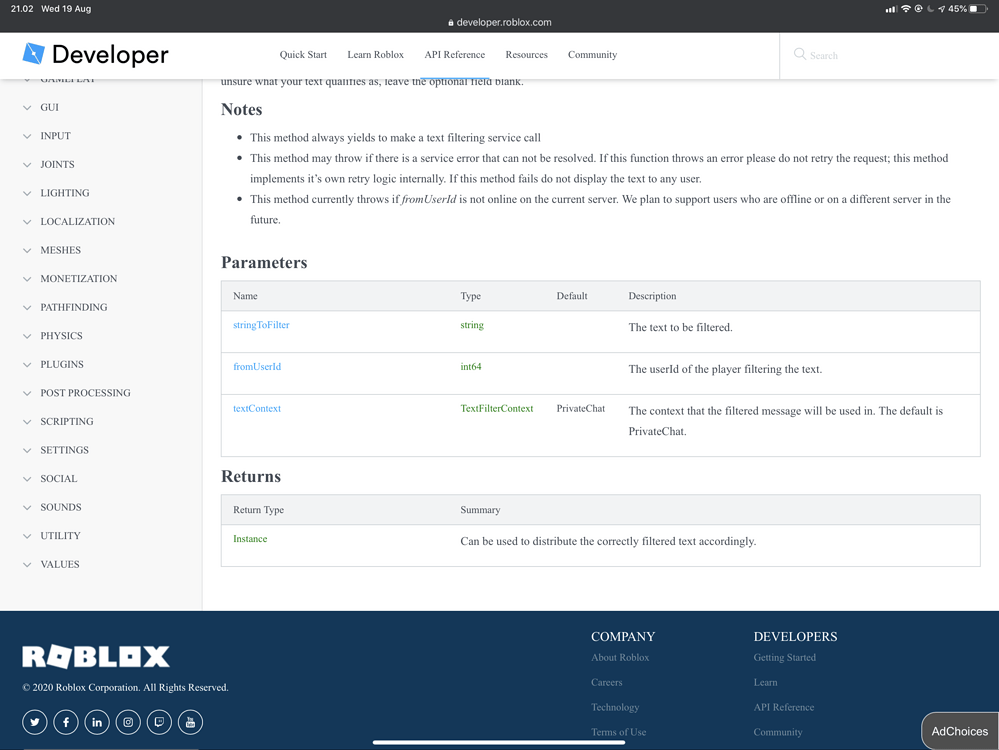
Task: Open the AdChoices button
Action: point(959,731)
